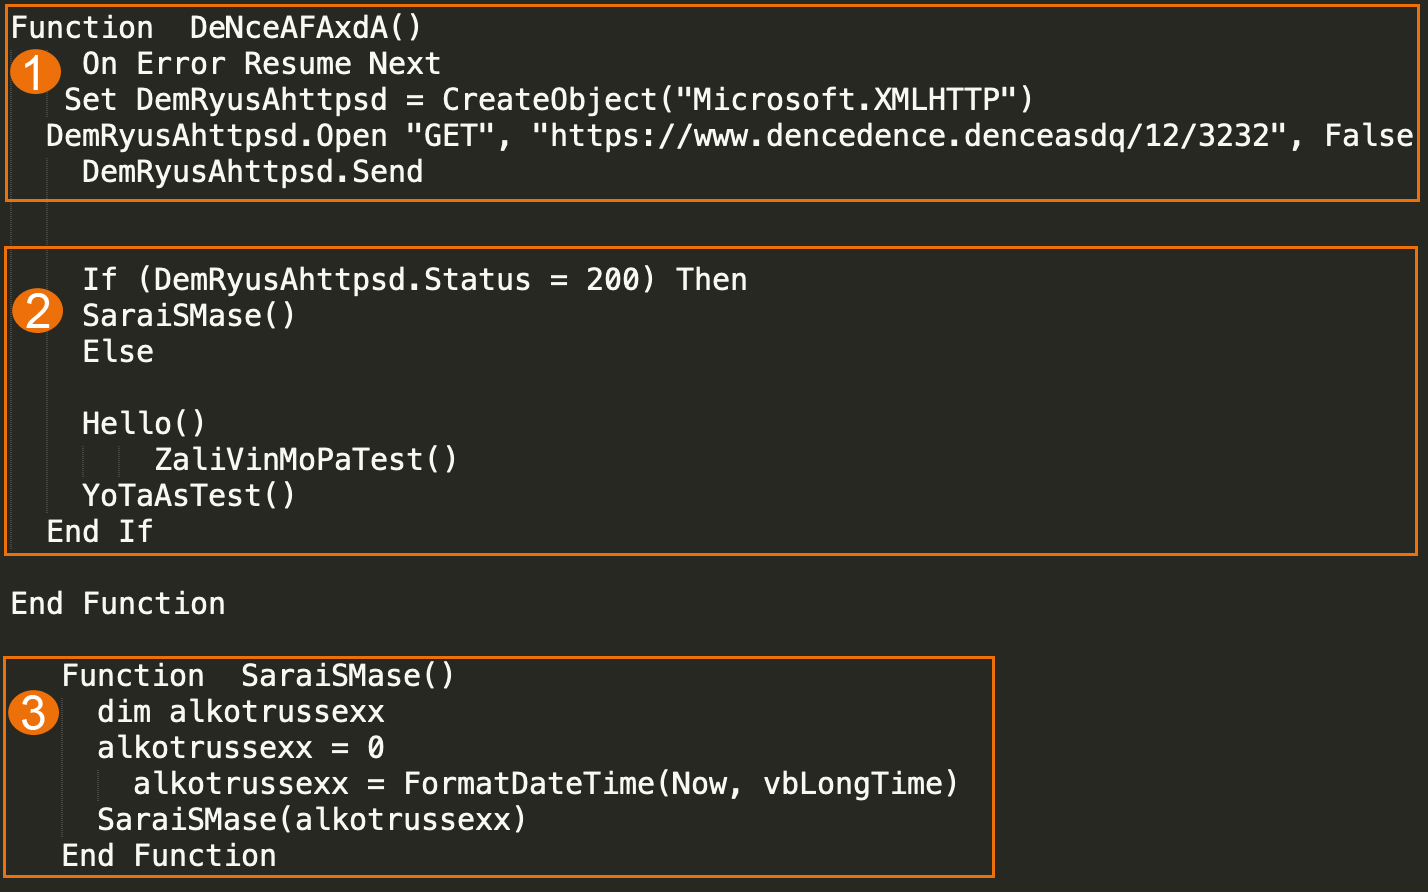This screenshot has width=1428, height=892.
Task: Click the Else keyword
Action: (118, 352)
